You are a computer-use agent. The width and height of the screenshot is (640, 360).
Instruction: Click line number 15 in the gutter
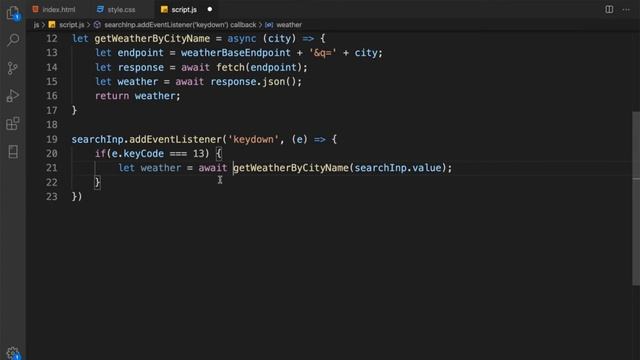(52, 82)
